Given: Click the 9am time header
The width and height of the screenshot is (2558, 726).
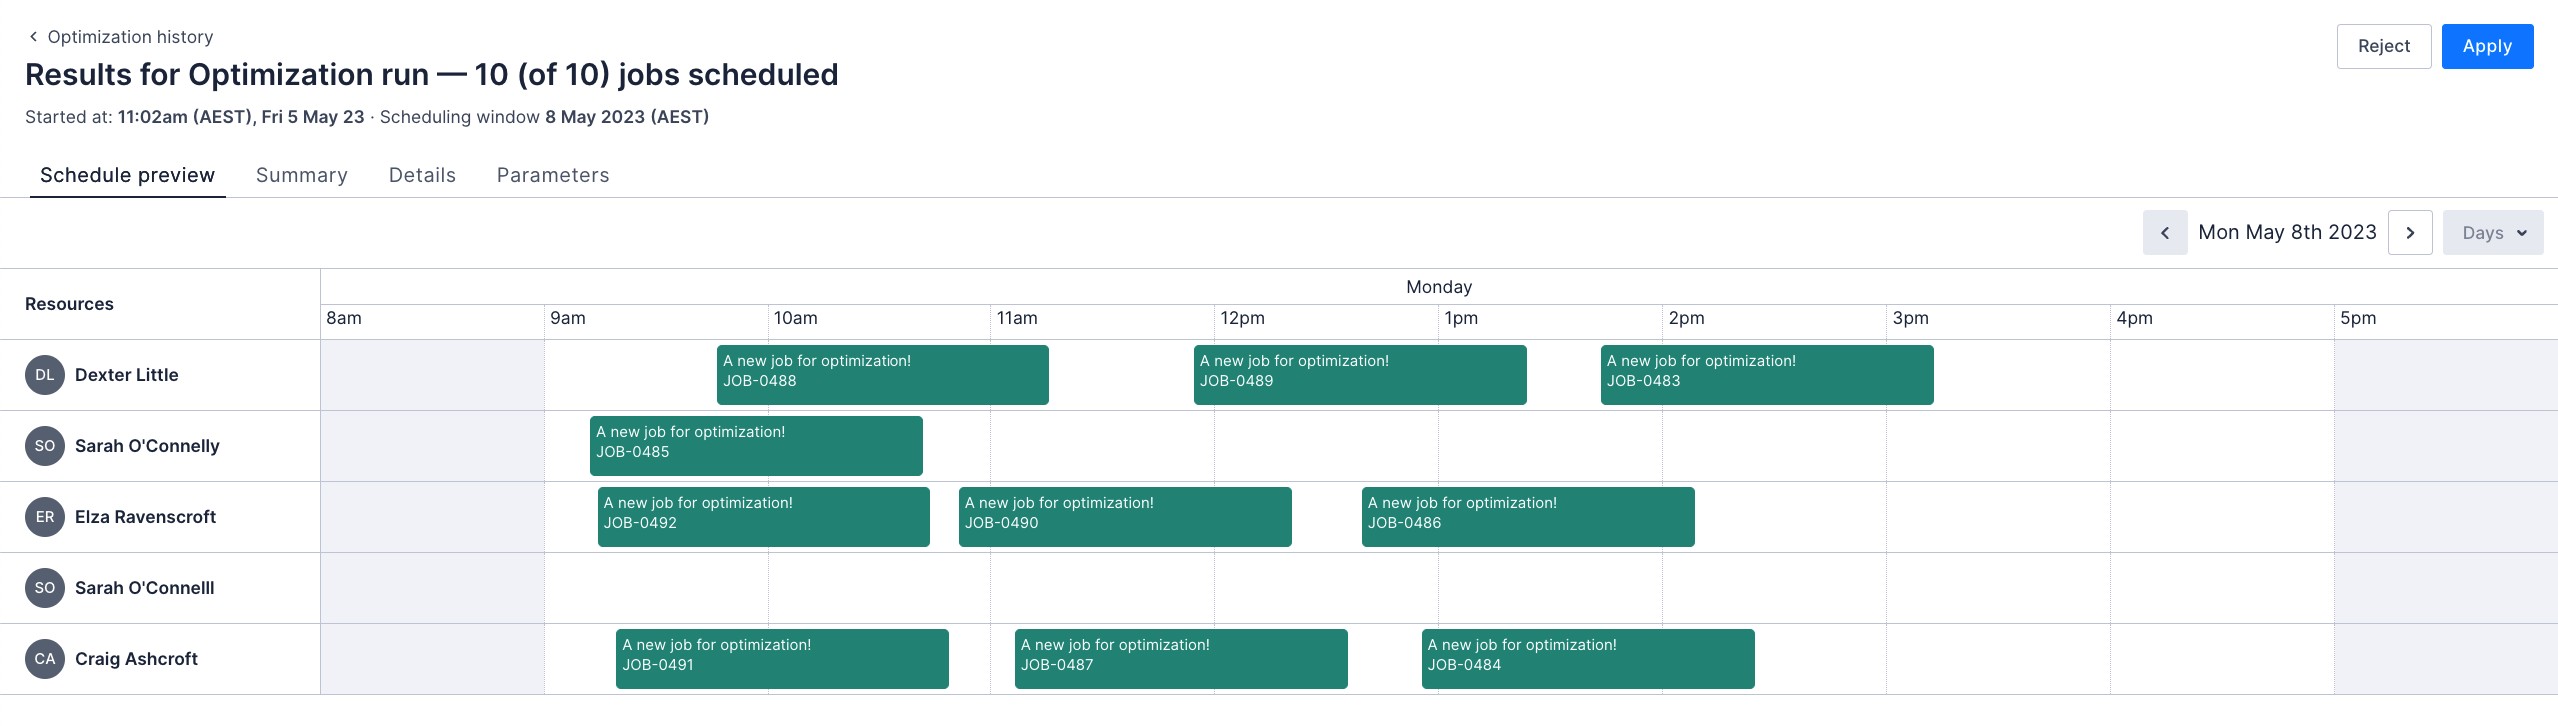Looking at the screenshot, I should (568, 318).
